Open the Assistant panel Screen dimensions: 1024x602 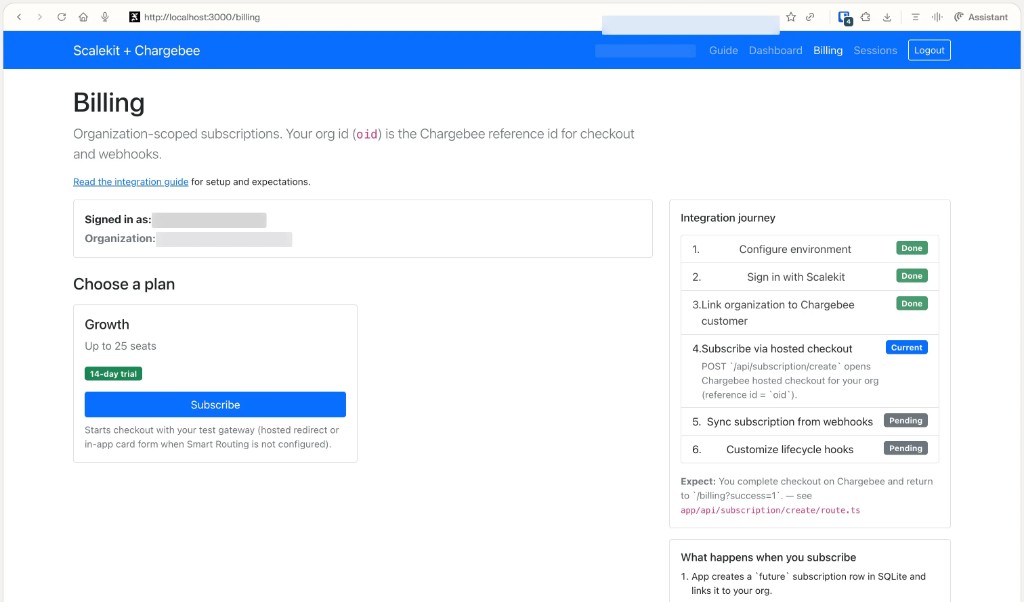pyautogui.click(x=980, y=17)
